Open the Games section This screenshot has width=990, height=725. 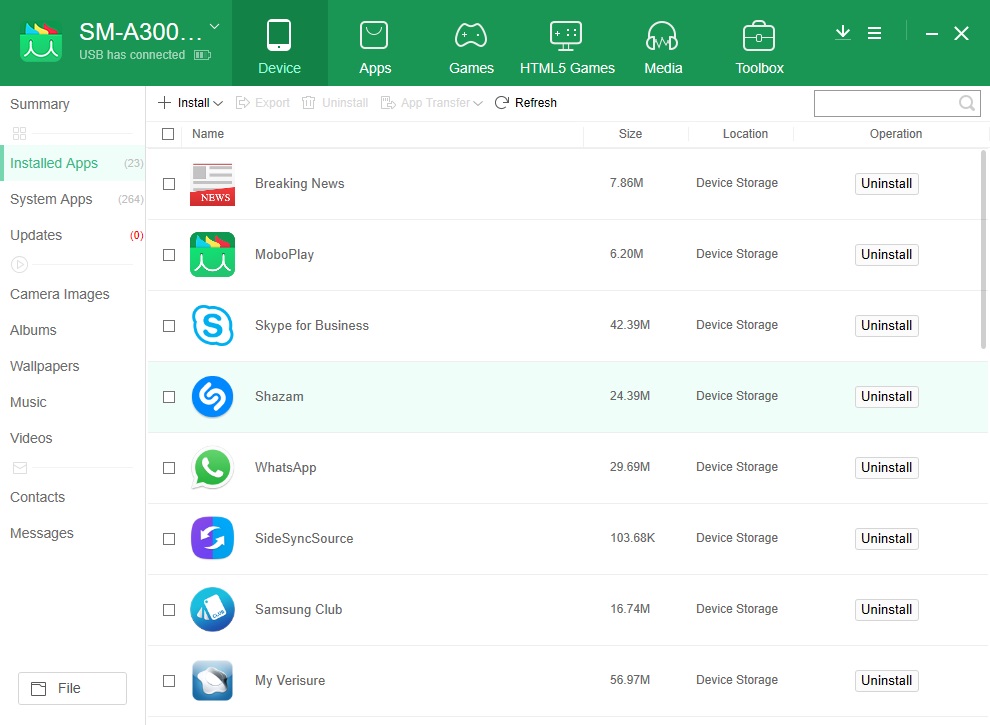click(471, 35)
